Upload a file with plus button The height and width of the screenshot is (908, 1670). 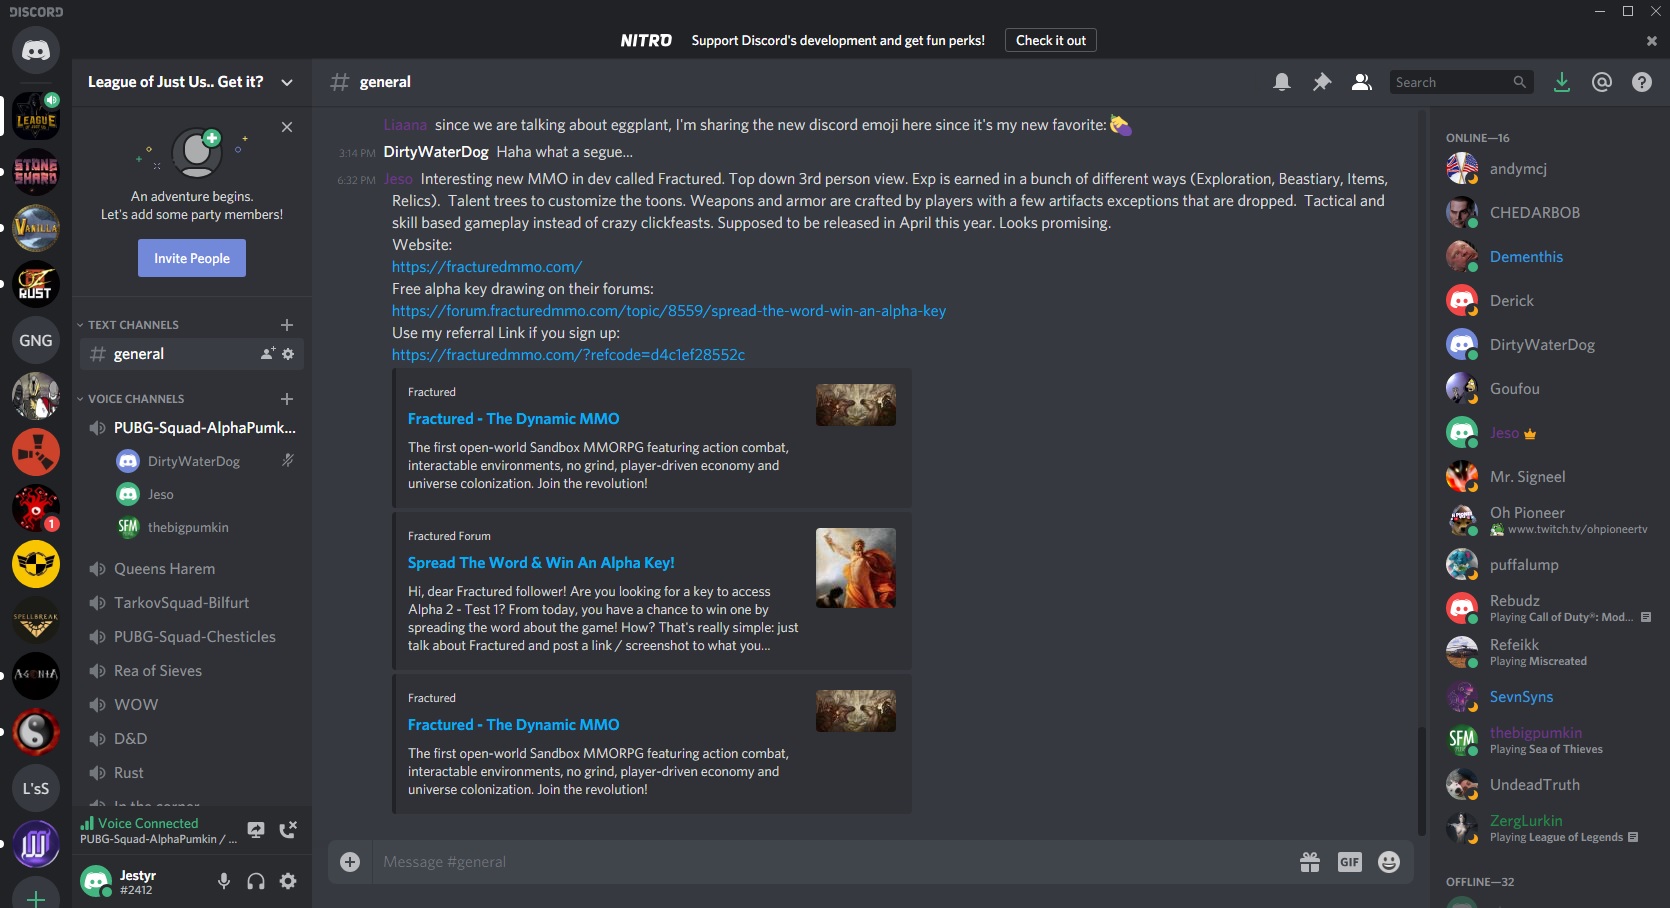pos(350,862)
